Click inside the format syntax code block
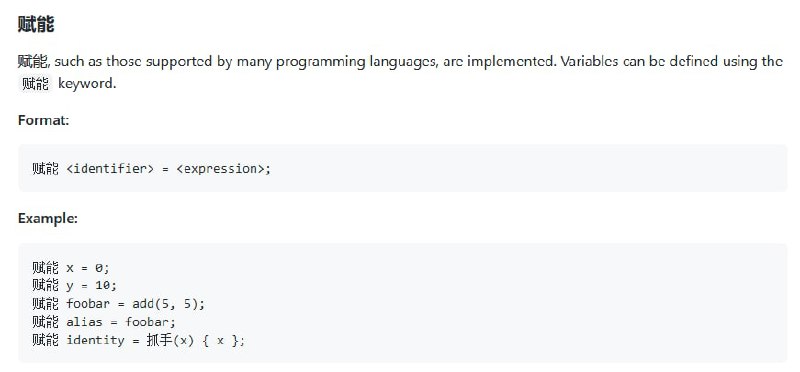 click(x=403, y=168)
